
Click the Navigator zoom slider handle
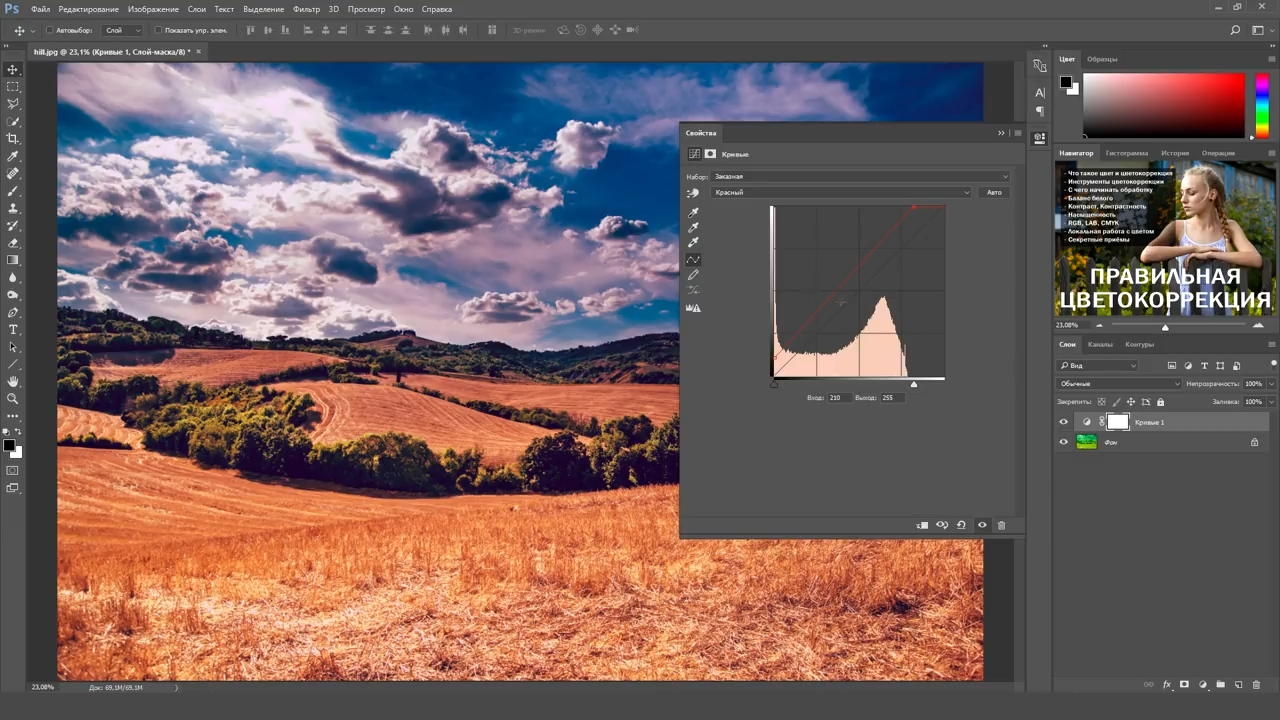1165,326
